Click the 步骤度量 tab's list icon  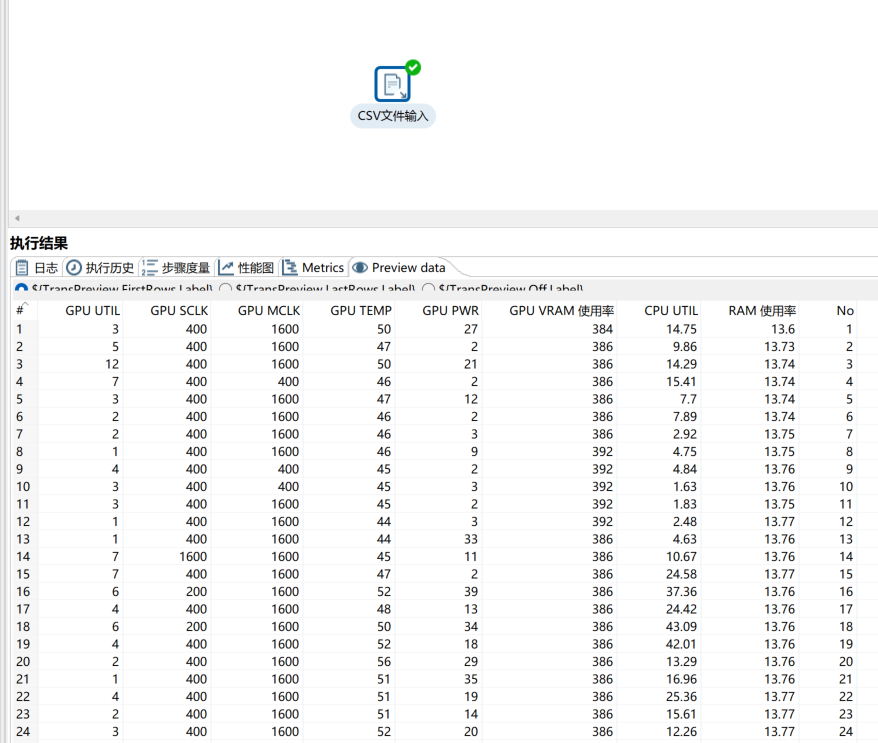click(x=150, y=268)
